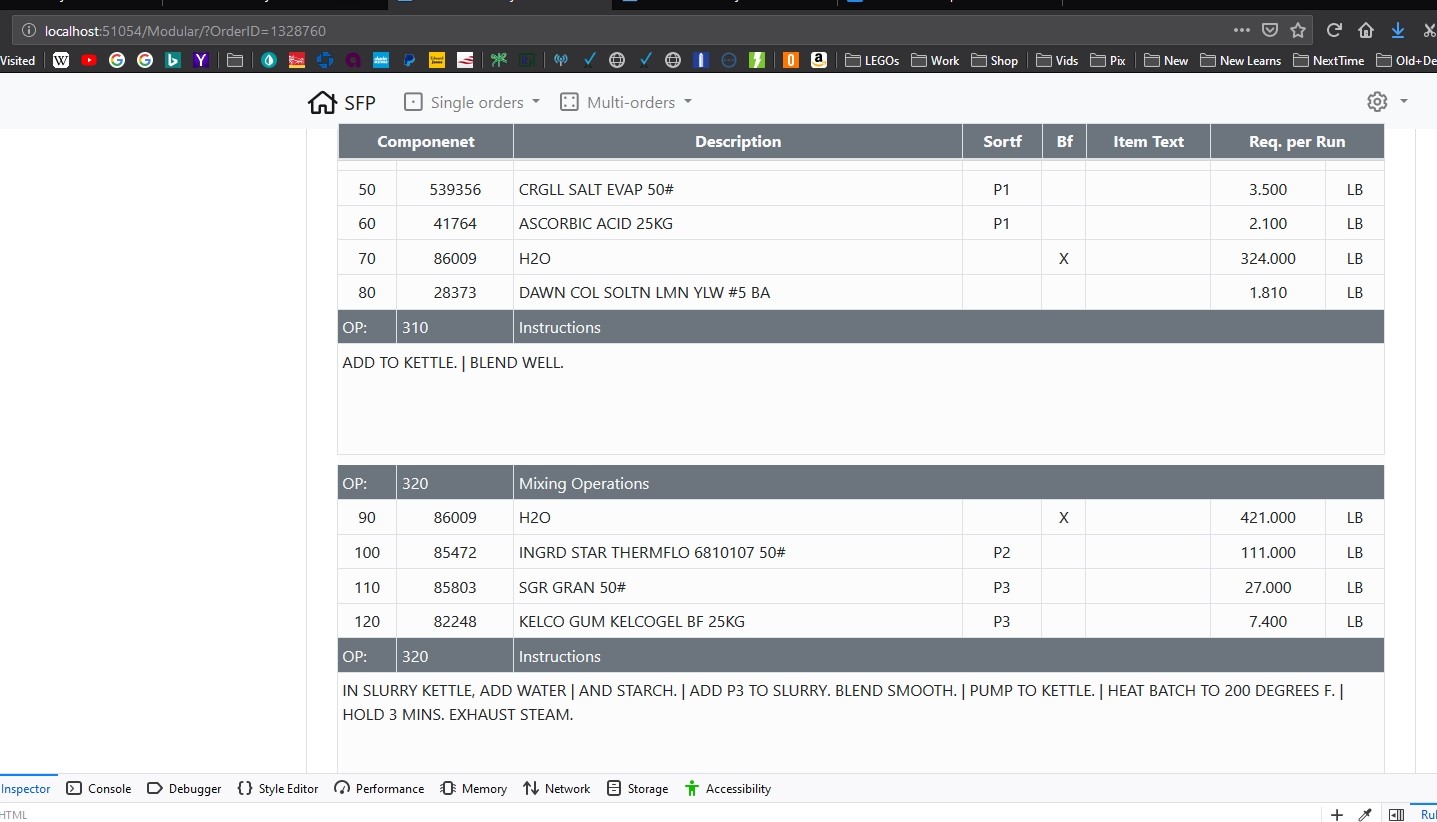
Task: Switch to the Network devtools tab
Action: click(x=557, y=788)
